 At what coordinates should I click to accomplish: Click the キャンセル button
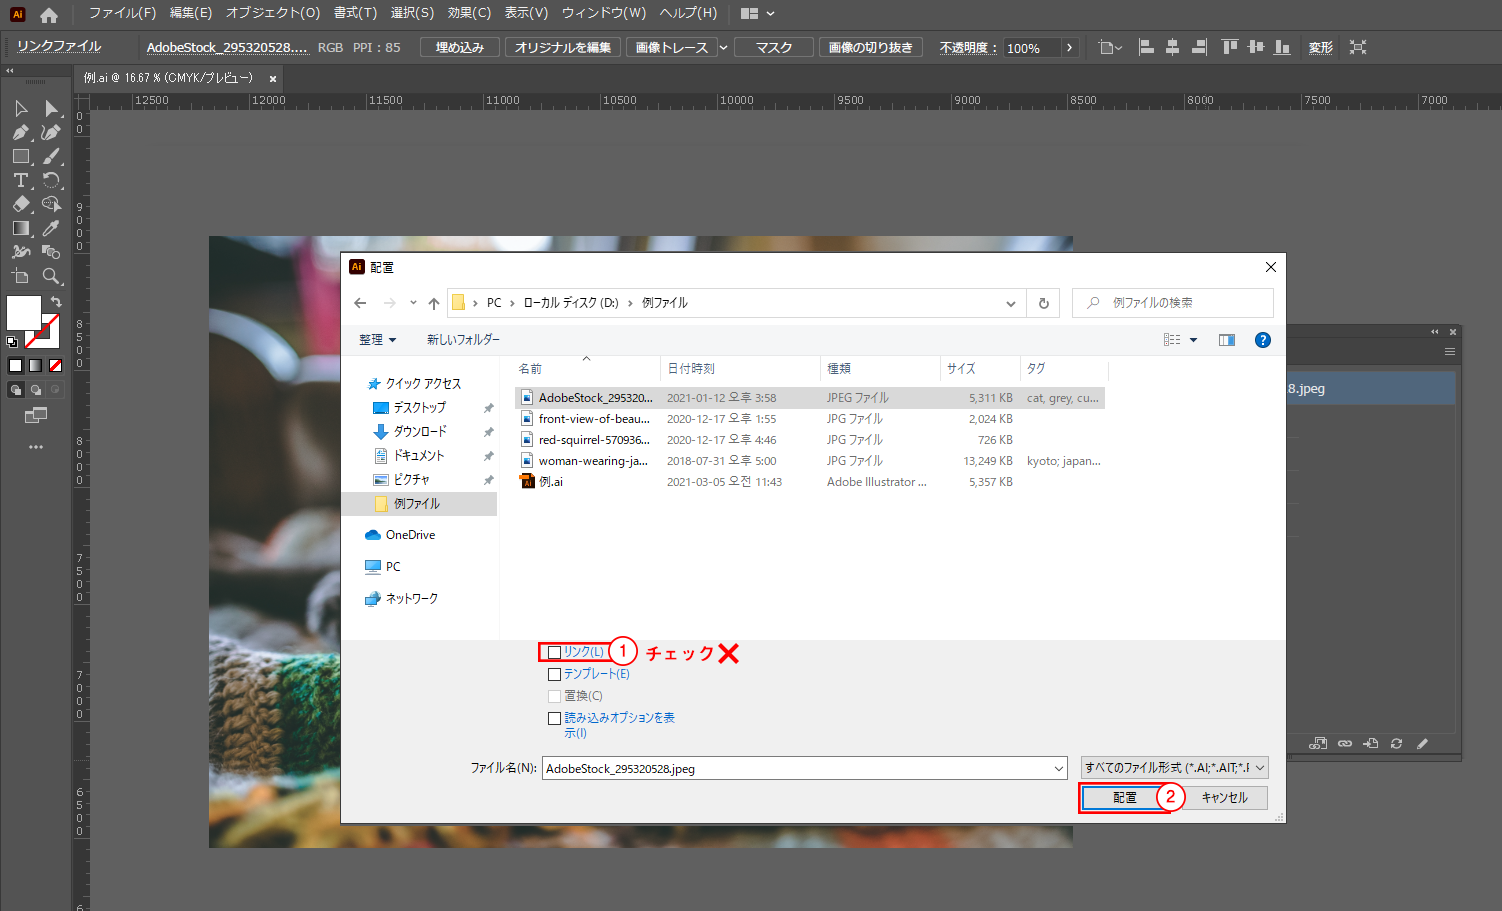tap(1224, 797)
